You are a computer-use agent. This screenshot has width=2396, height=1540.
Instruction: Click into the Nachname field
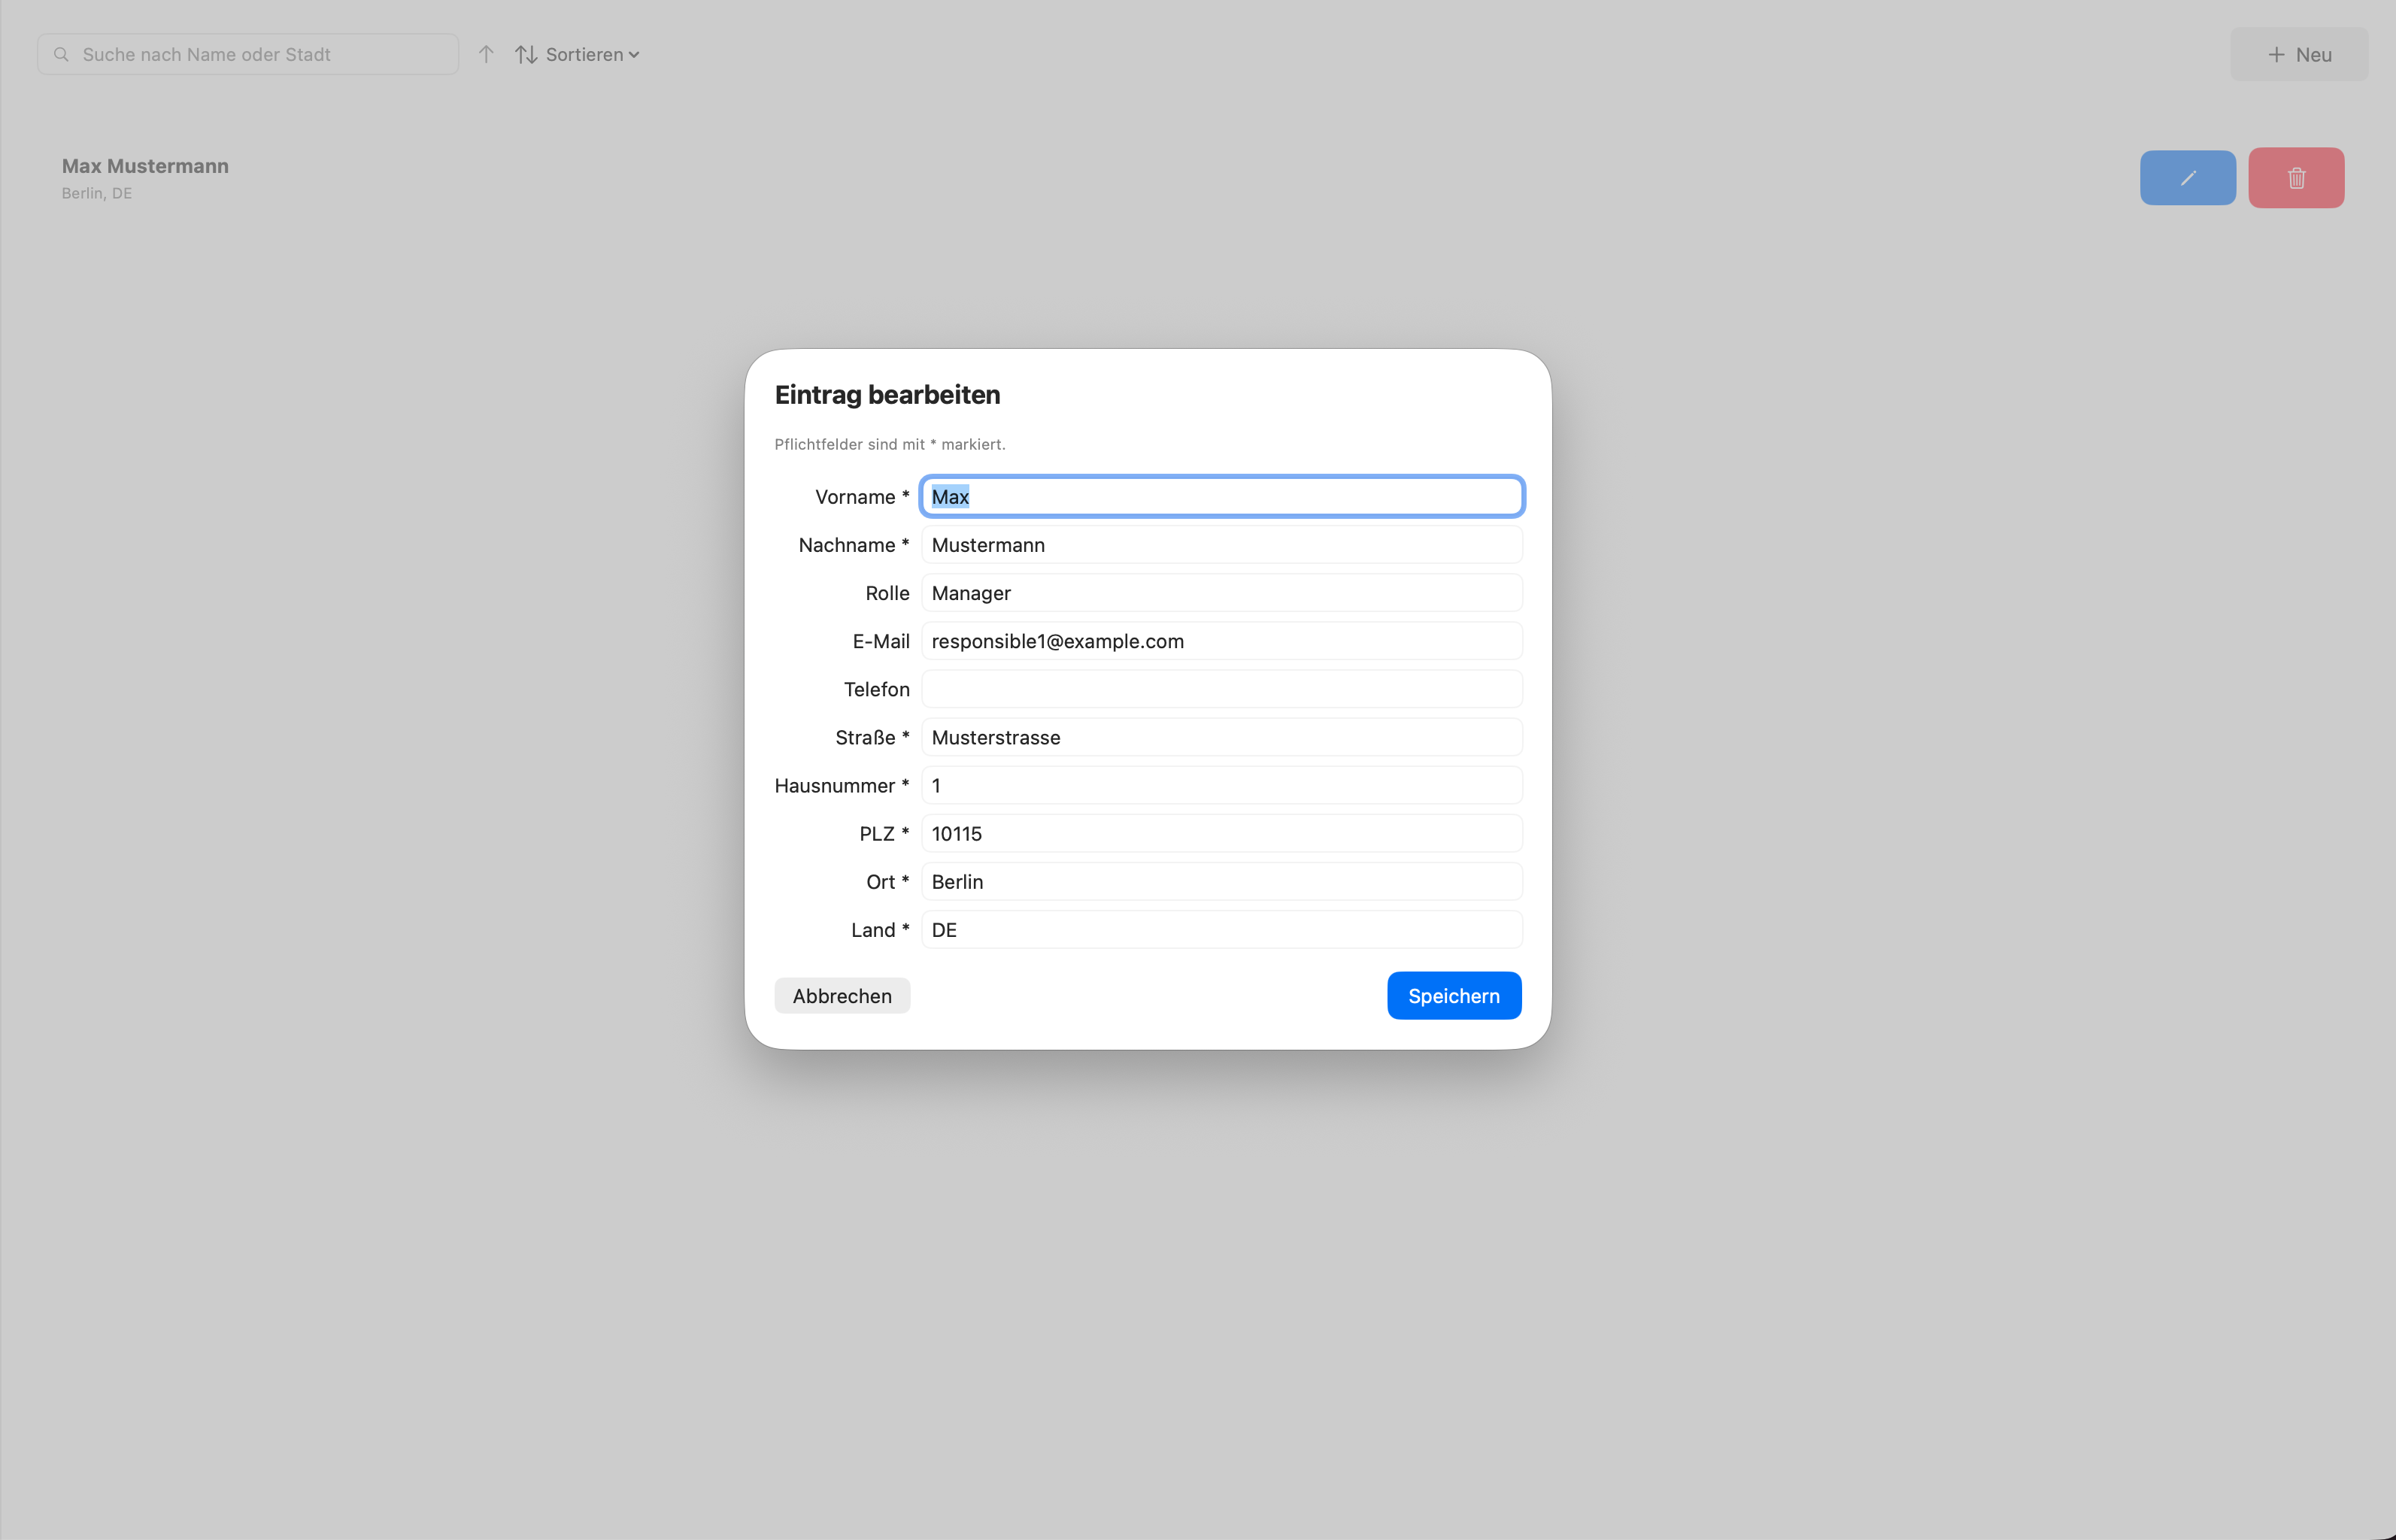click(1221, 544)
